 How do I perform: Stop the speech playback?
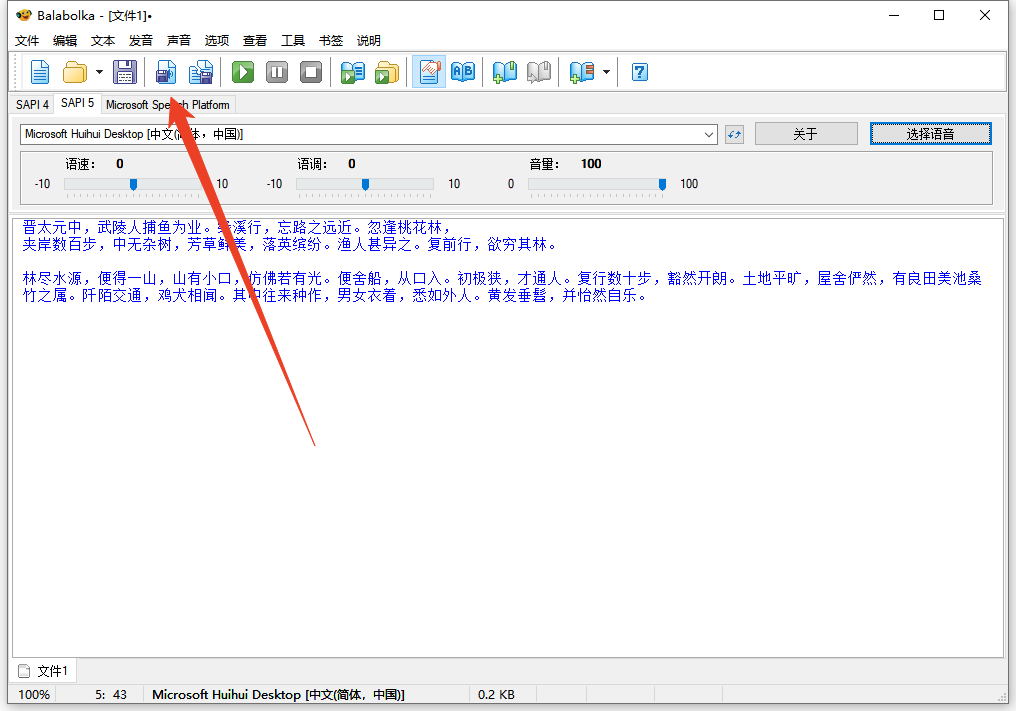point(311,72)
